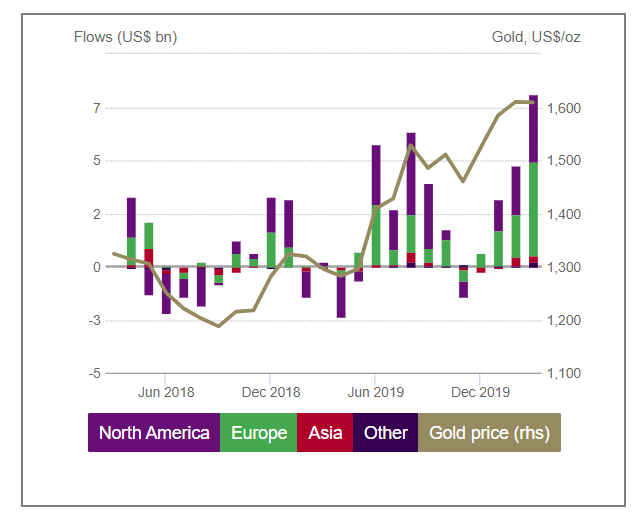
Task: Click the Jun 2018 x-axis label
Action: tap(166, 391)
